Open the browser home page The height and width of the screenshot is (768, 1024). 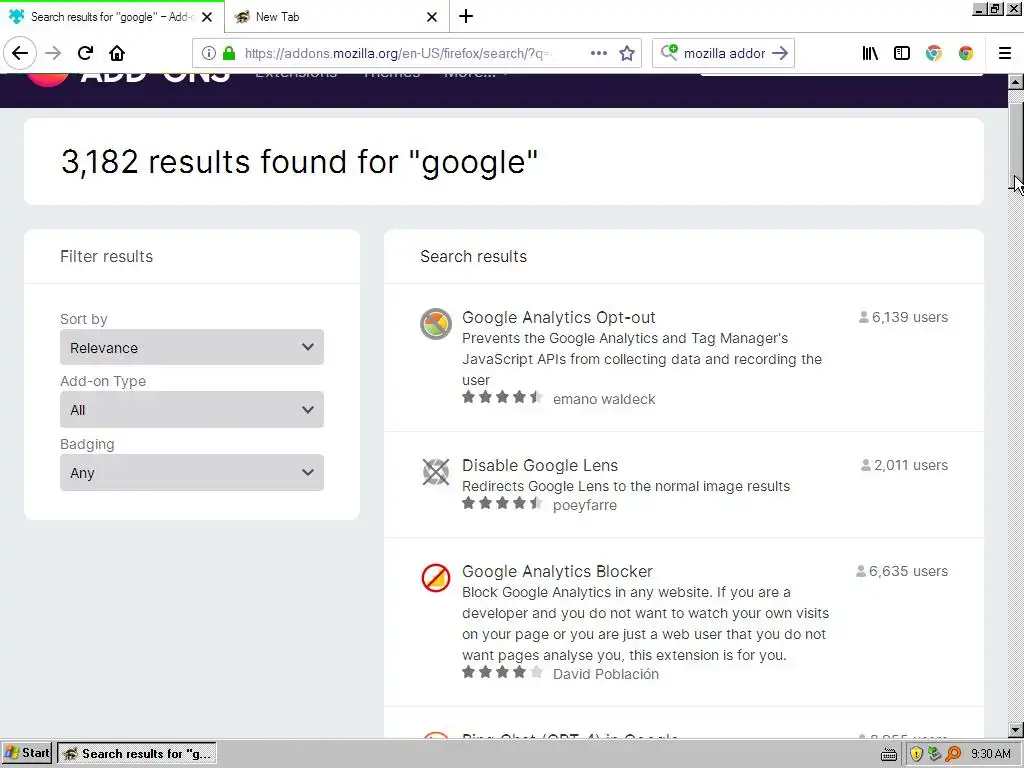point(117,53)
